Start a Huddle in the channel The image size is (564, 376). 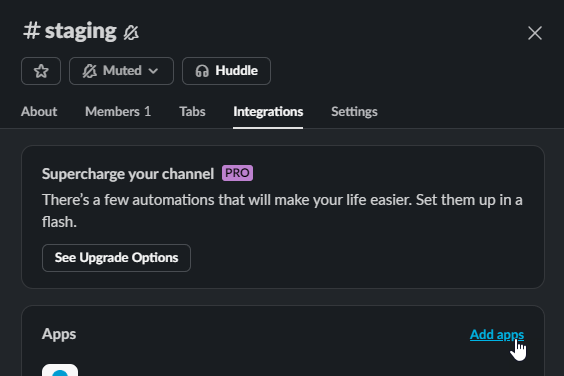pos(226,71)
